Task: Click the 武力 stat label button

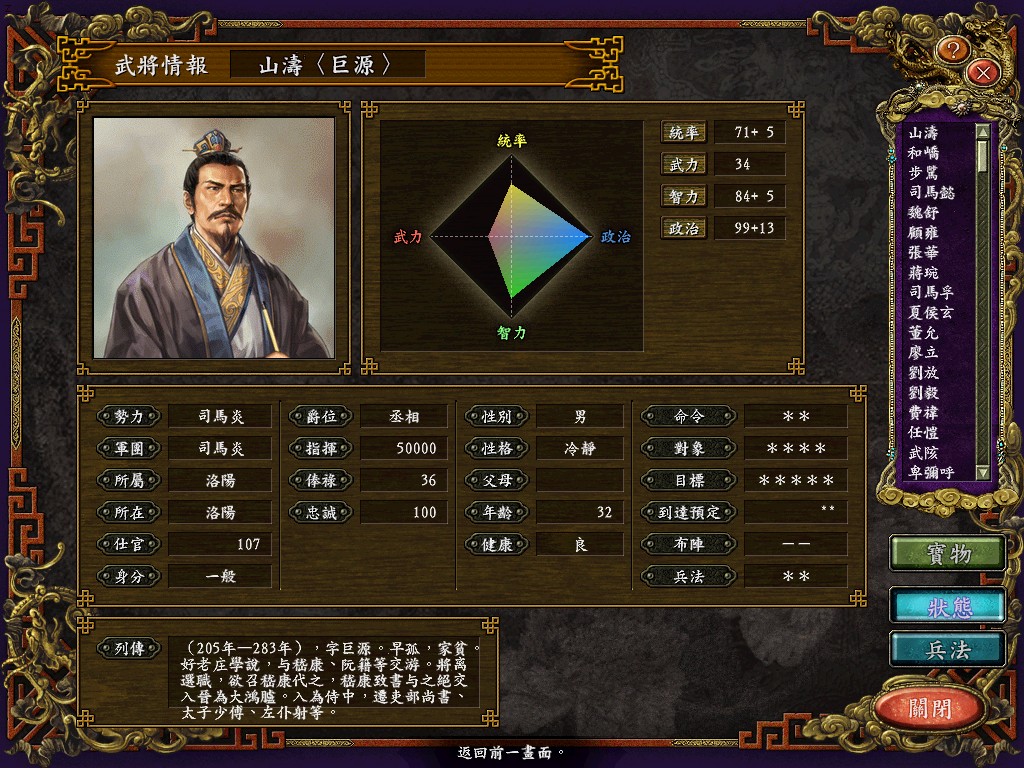Action: (x=683, y=165)
